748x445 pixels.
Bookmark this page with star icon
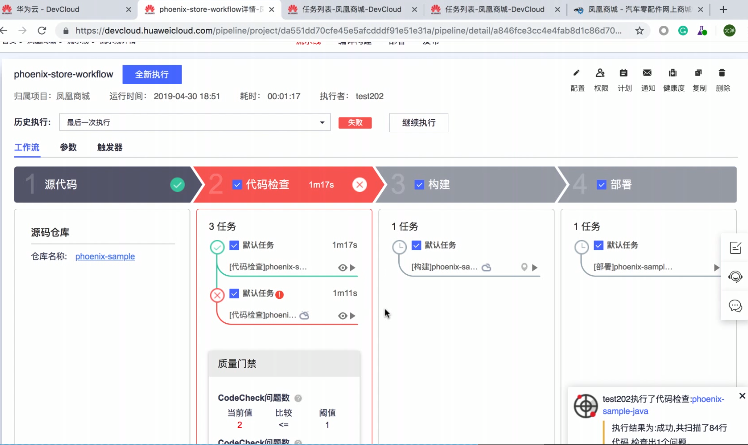tap(639, 31)
